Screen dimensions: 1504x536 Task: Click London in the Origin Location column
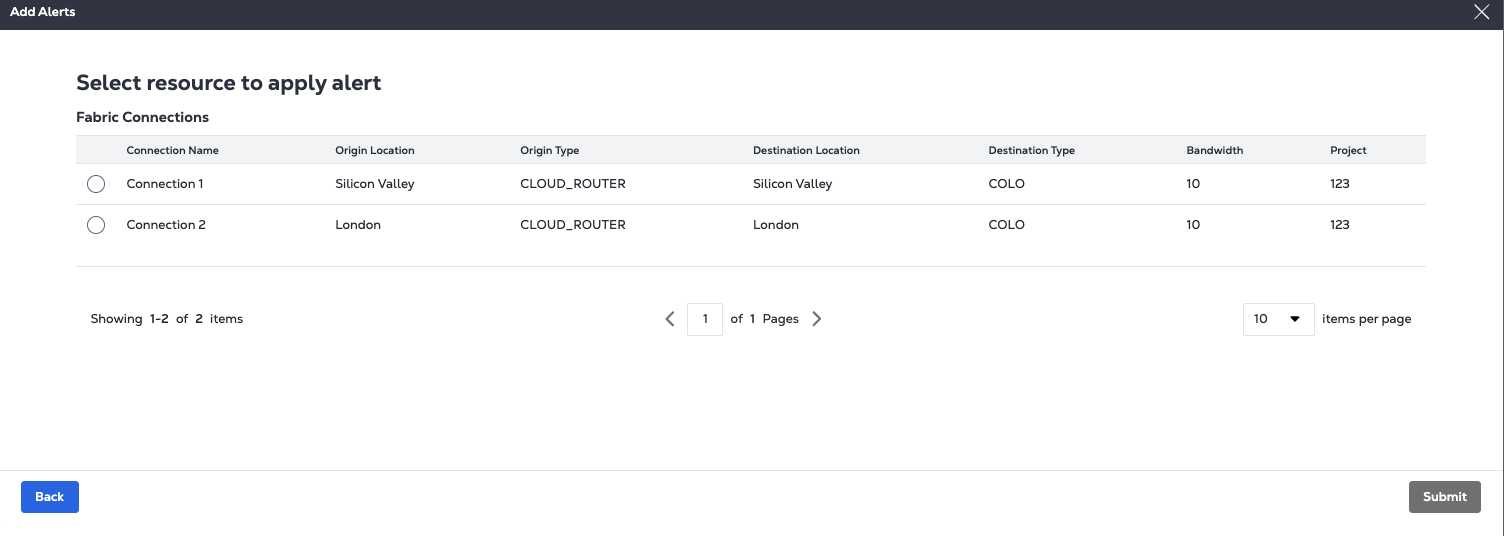358,225
